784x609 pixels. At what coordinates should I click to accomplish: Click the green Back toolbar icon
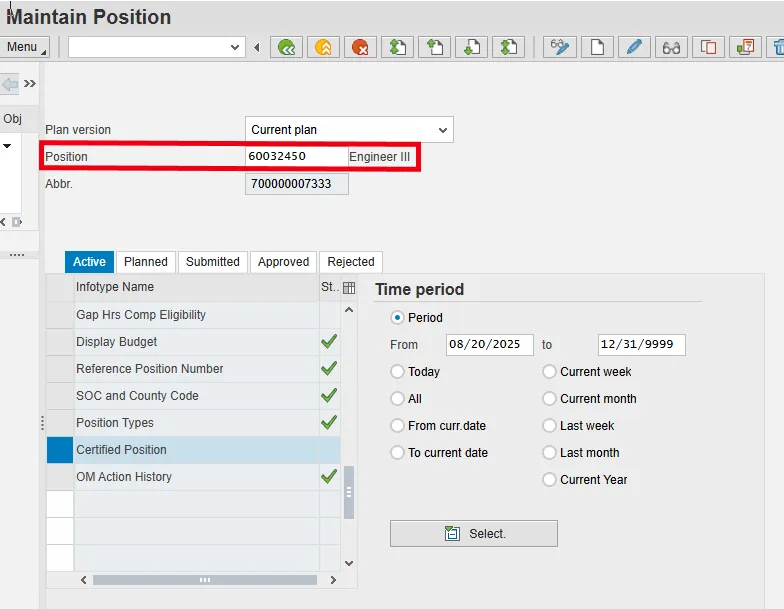pos(286,48)
